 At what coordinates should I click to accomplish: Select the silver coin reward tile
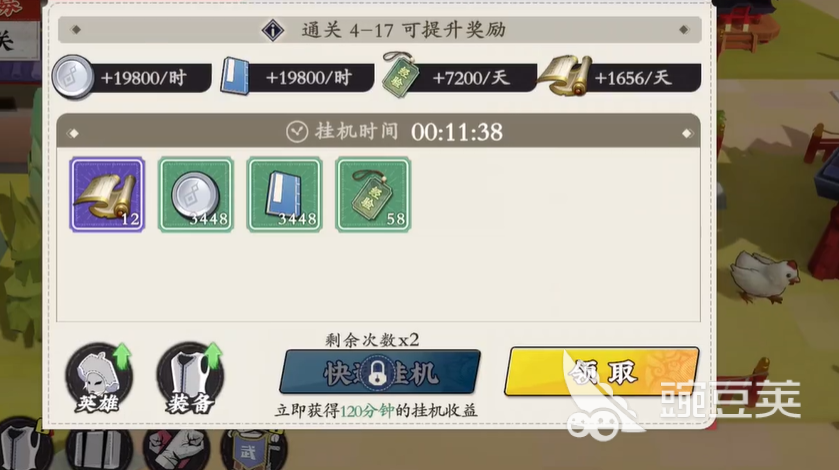click(x=196, y=194)
